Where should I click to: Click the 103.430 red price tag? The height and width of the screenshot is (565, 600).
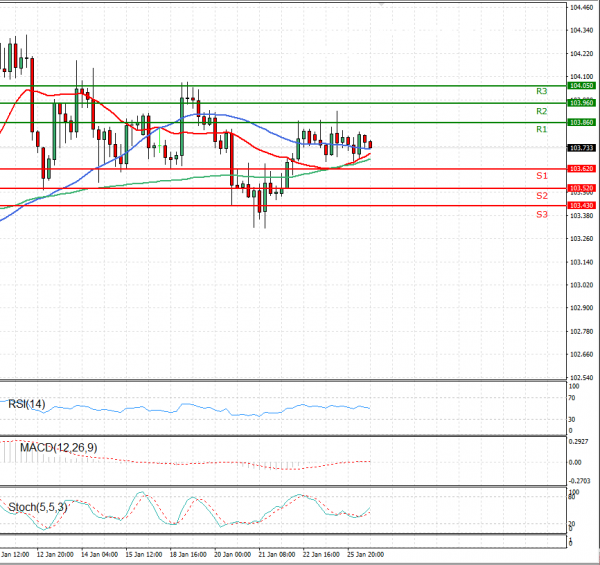pos(581,205)
